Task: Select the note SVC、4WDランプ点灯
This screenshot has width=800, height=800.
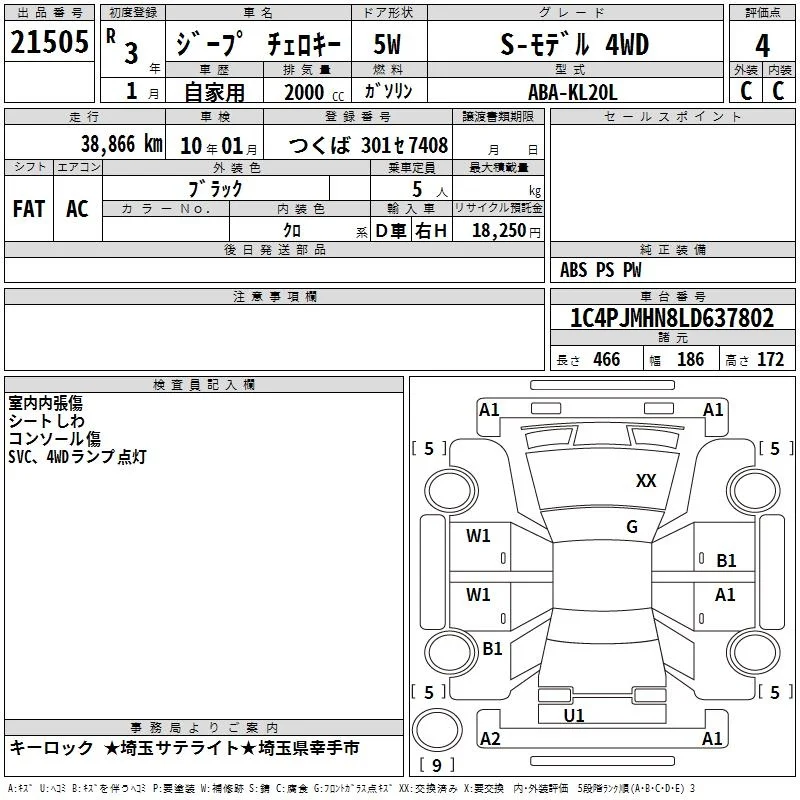Action: (x=78, y=457)
